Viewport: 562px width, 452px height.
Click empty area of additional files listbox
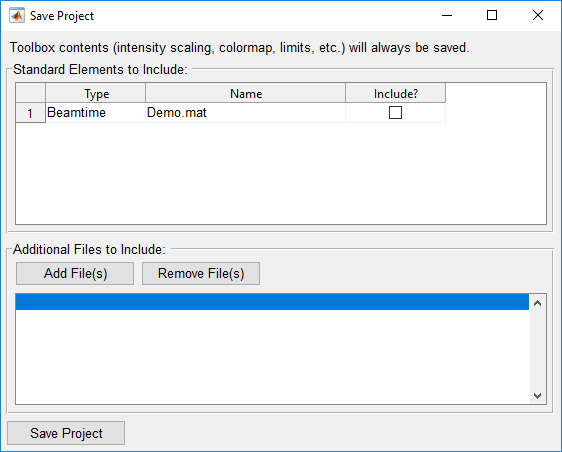coord(272,357)
